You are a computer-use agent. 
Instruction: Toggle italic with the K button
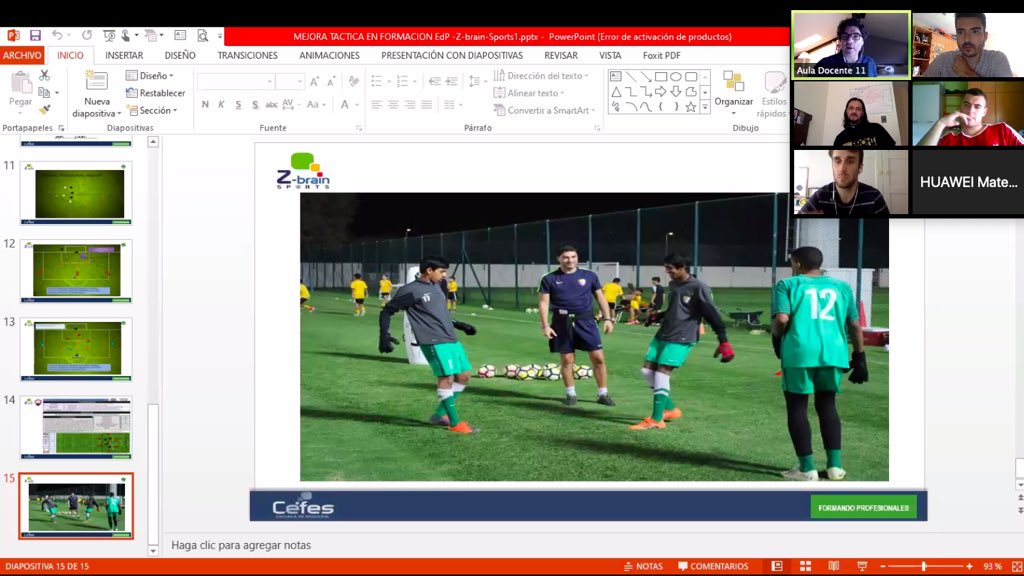[221, 104]
